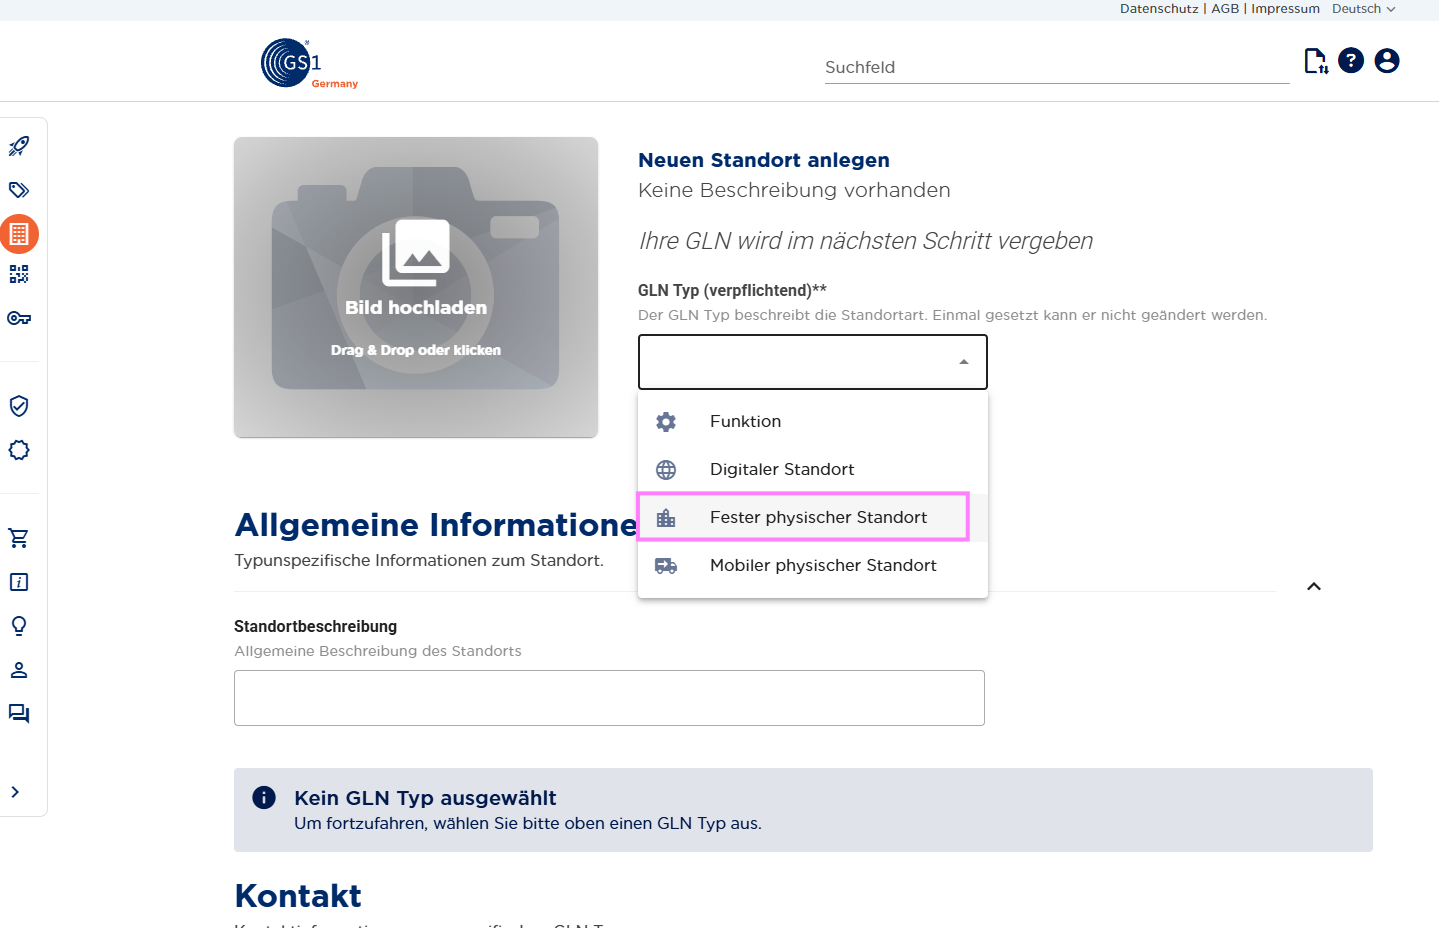
Task: Close the GLN Typ dropdown arrow
Action: pyautogui.click(x=964, y=362)
